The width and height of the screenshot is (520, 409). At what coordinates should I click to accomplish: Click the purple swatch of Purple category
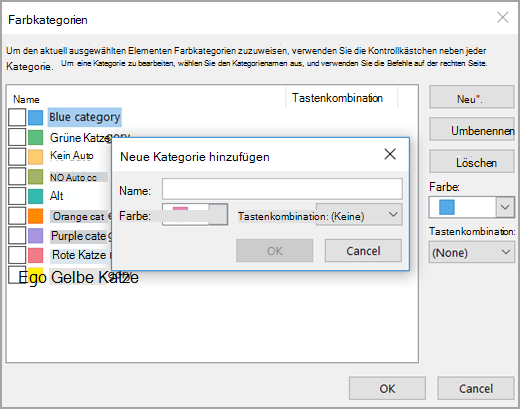(x=36, y=236)
